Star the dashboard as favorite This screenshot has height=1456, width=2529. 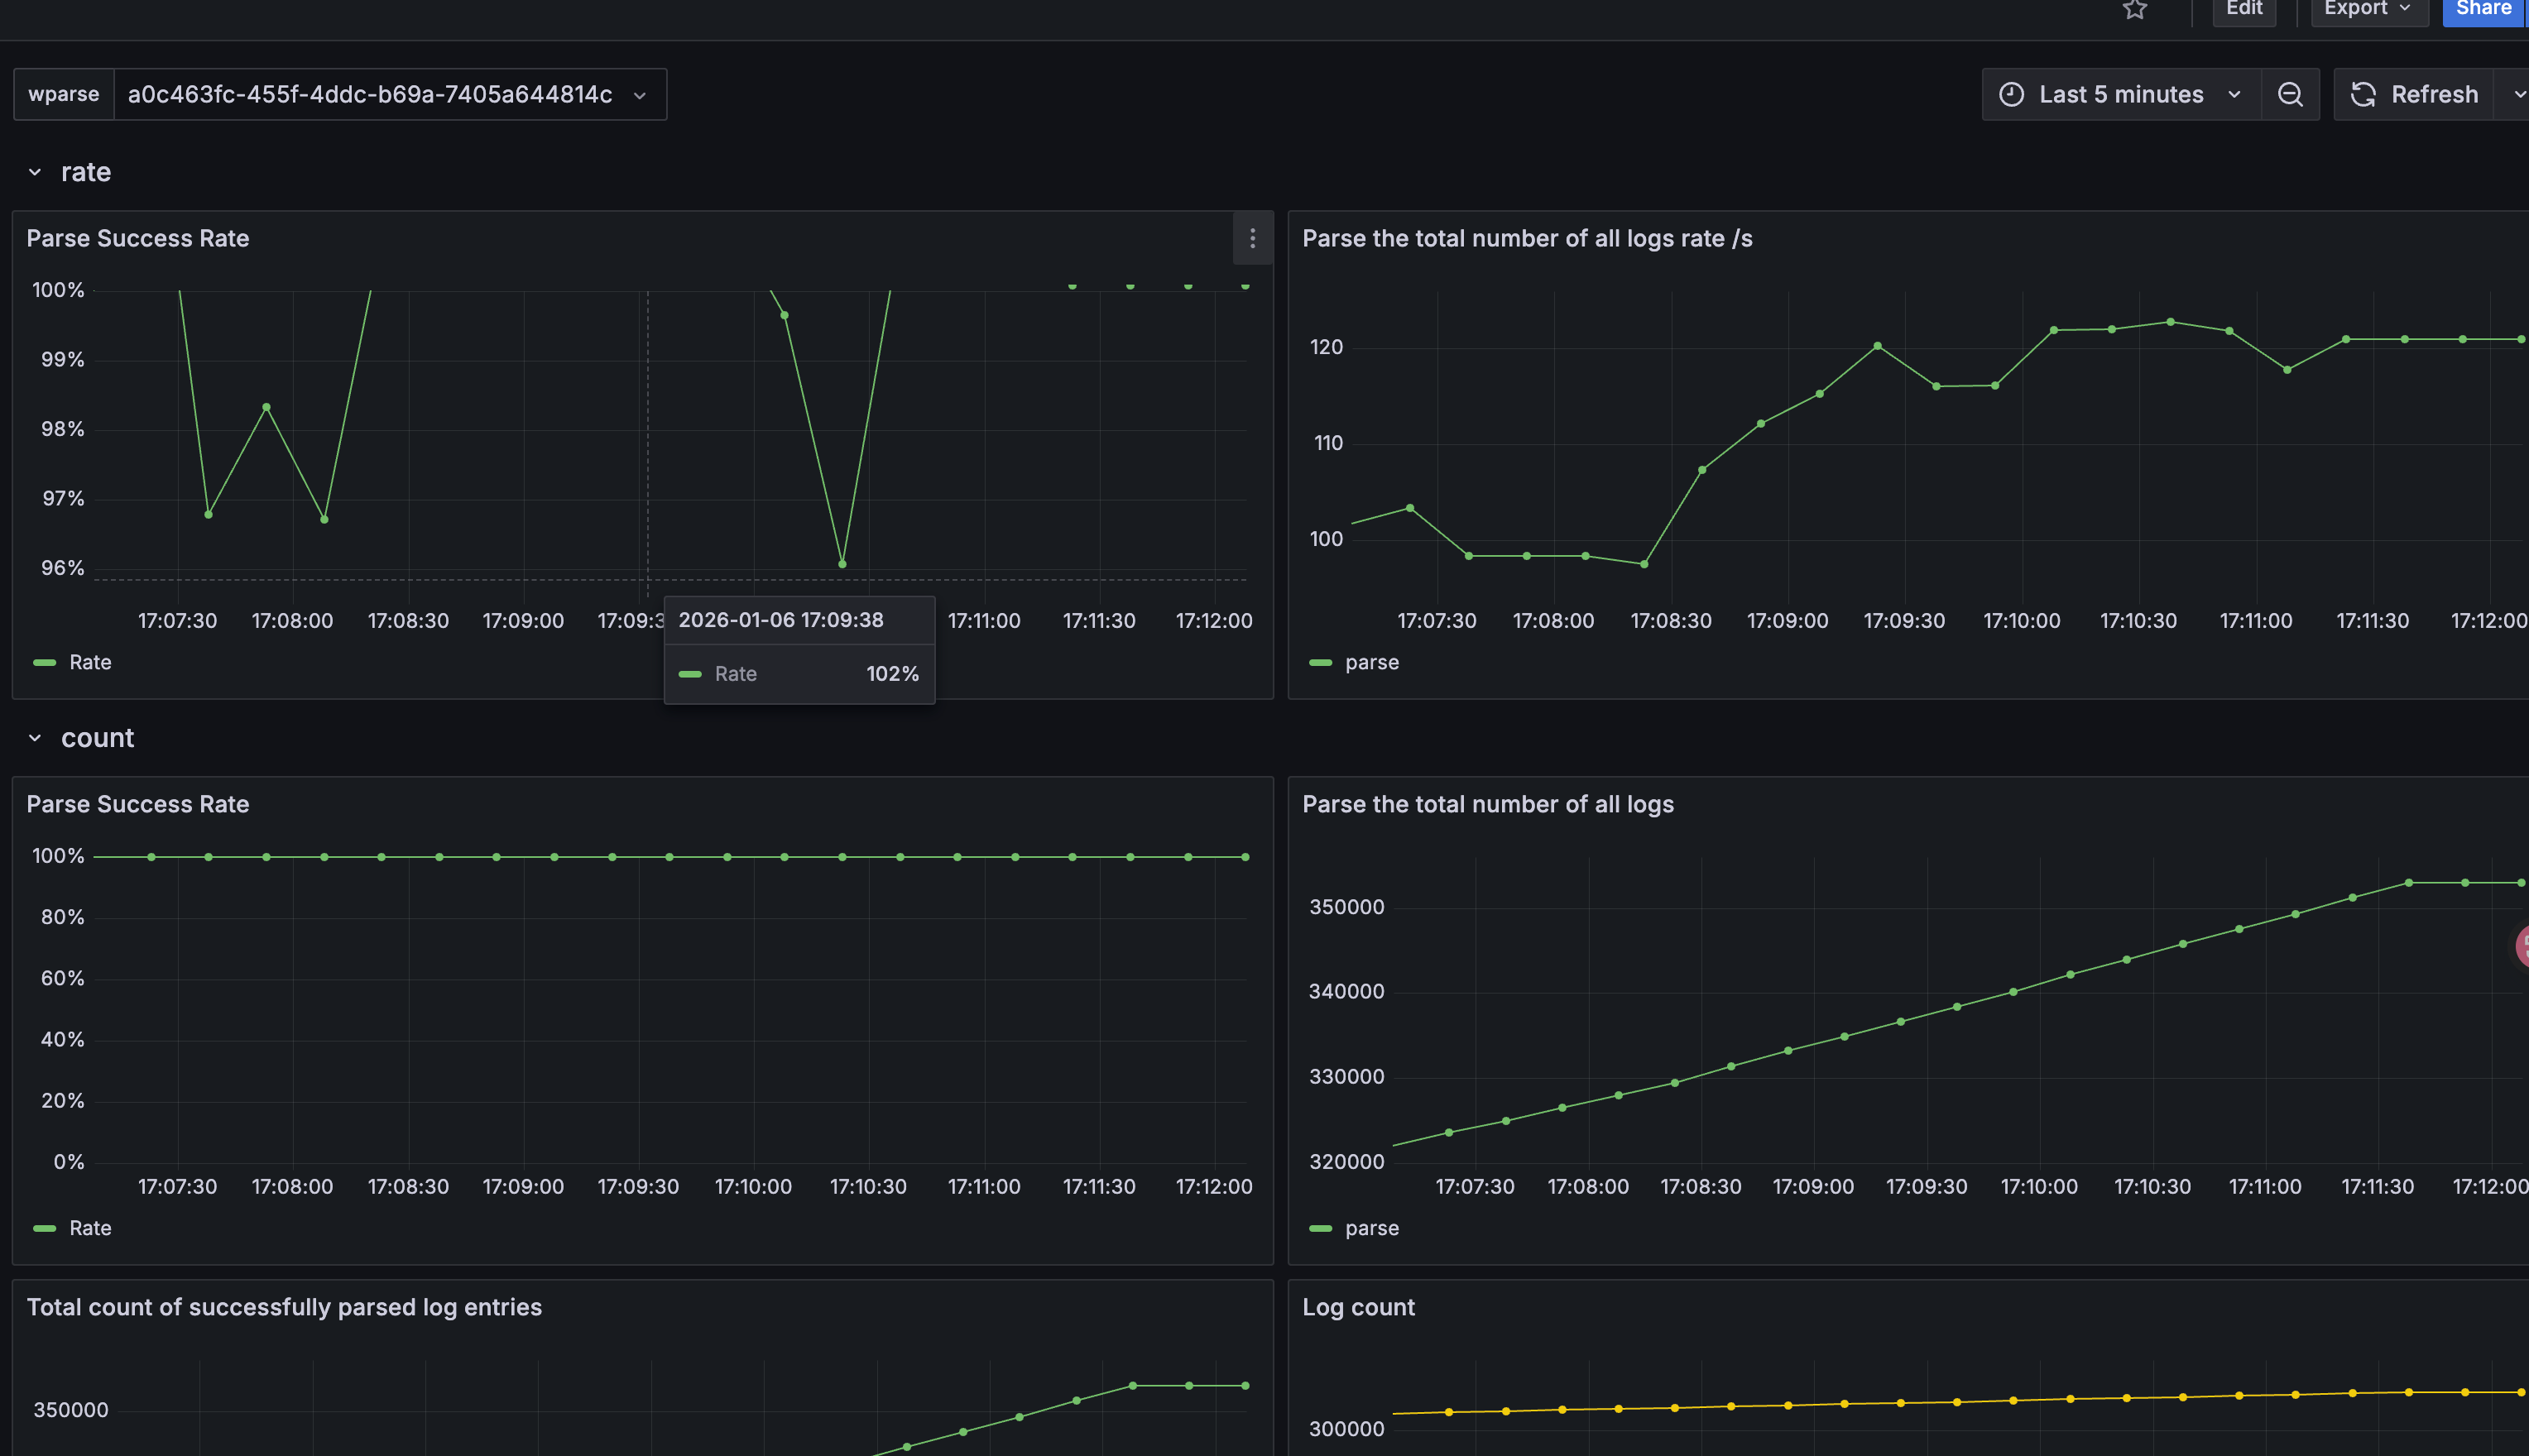coord(2135,10)
